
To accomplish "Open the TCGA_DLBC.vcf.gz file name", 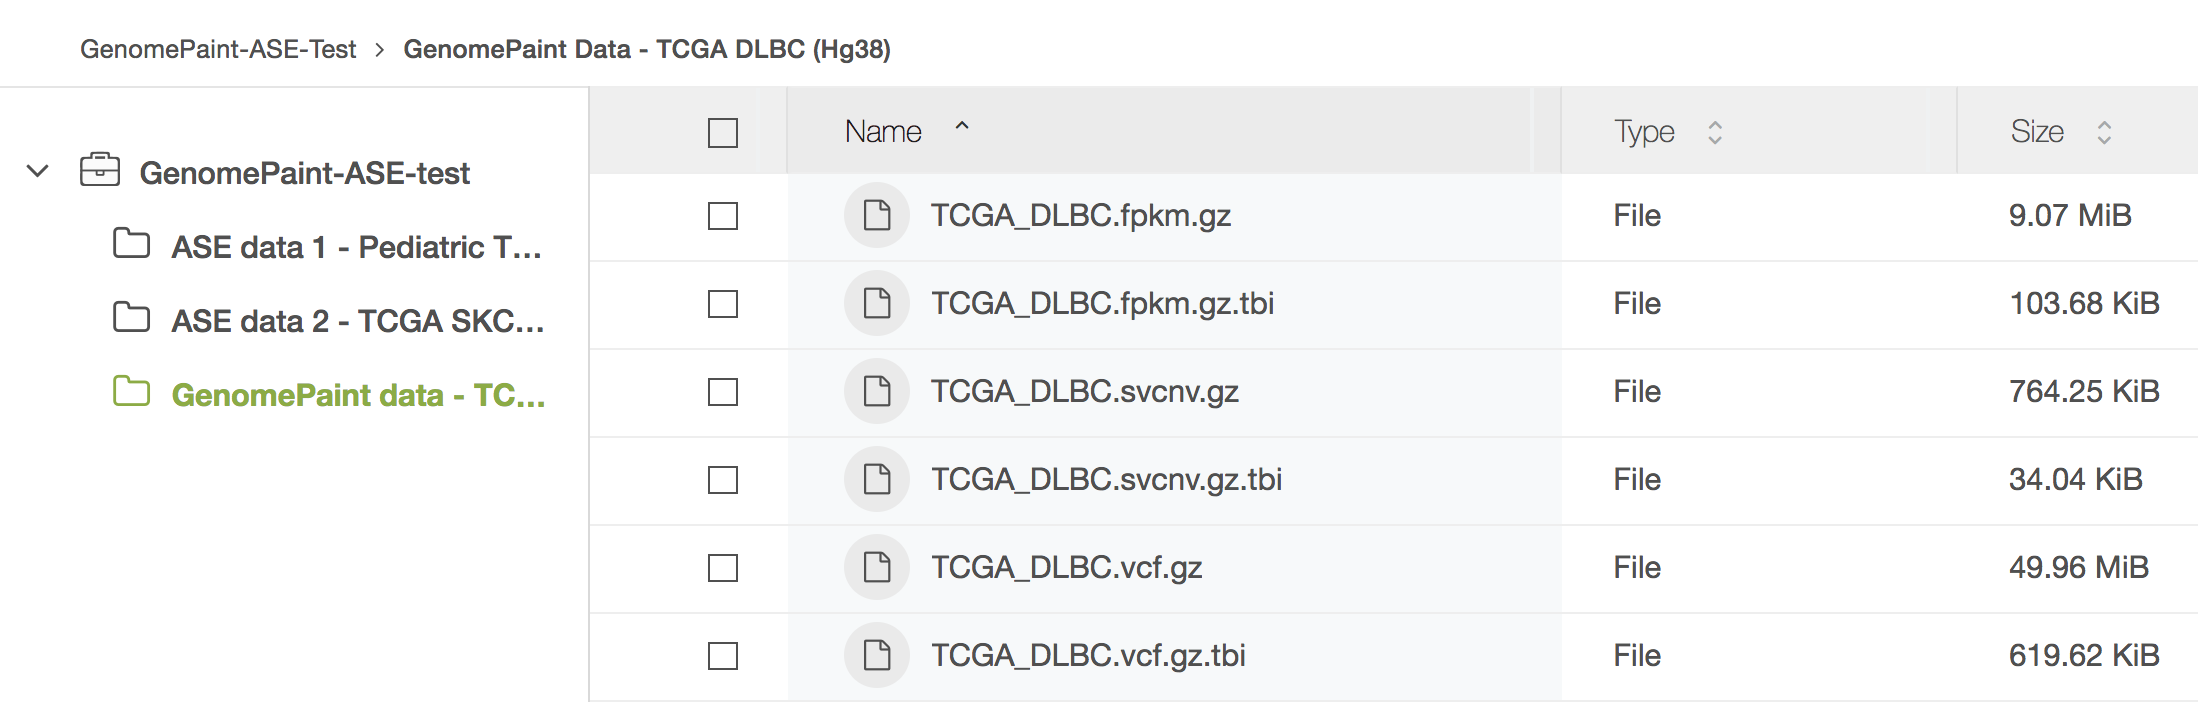I will click(1067, 567).
